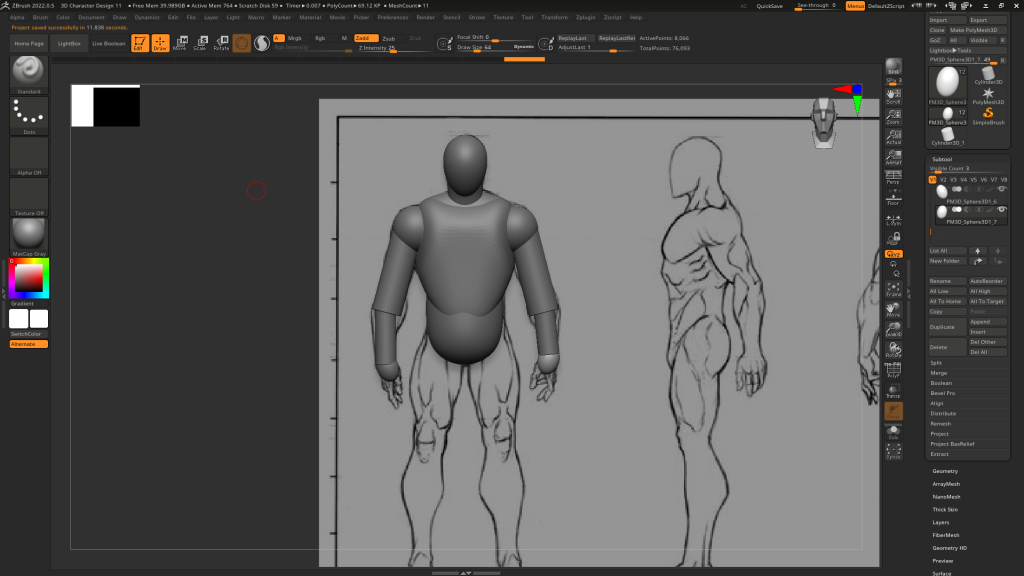This screenshot has height=576, width=1024.
Task: Expand the Remesh section
Action: [x=941, y=424]
